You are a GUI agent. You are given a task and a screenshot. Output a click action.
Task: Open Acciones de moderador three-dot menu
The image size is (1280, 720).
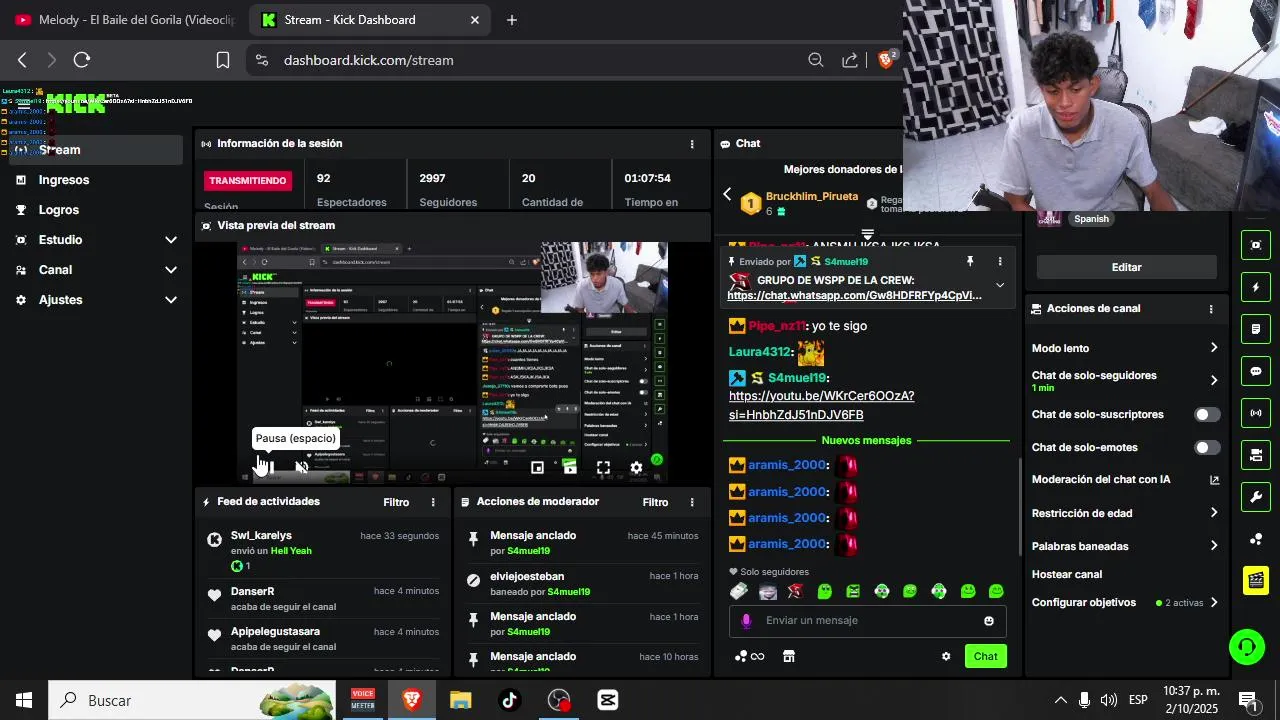692,502
